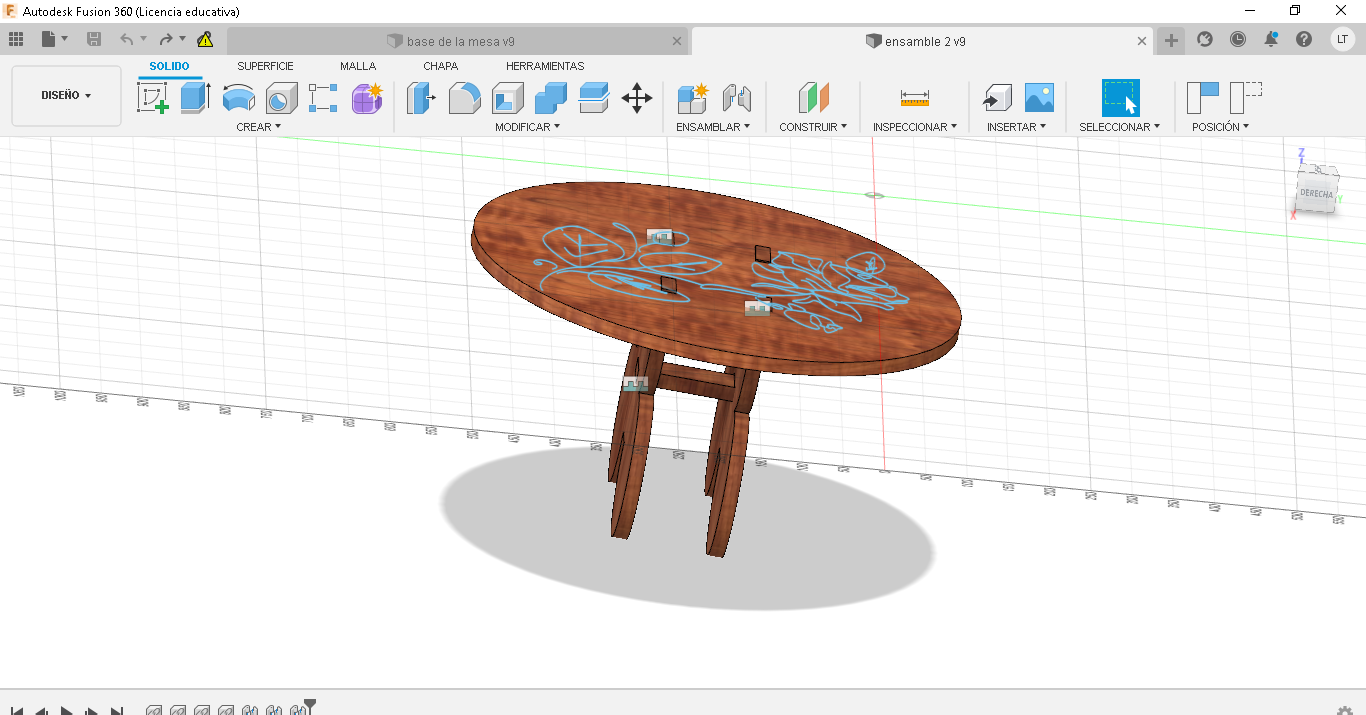The image size is (1366, 715).
Task: Switch to the SUPERFICIE tab
Action: tap(265, 66)
